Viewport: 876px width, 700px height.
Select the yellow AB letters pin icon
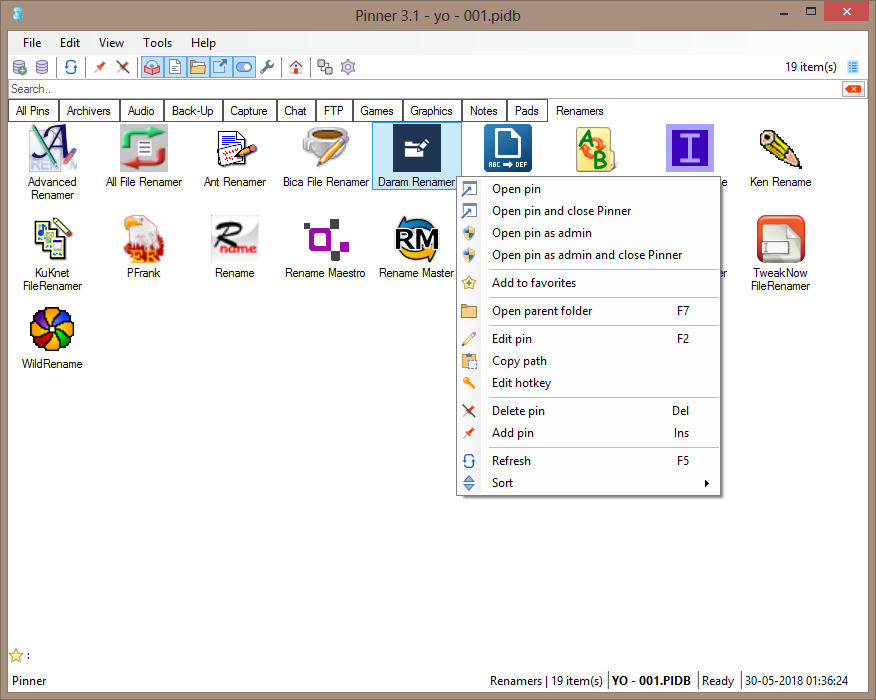coord(596,148)
